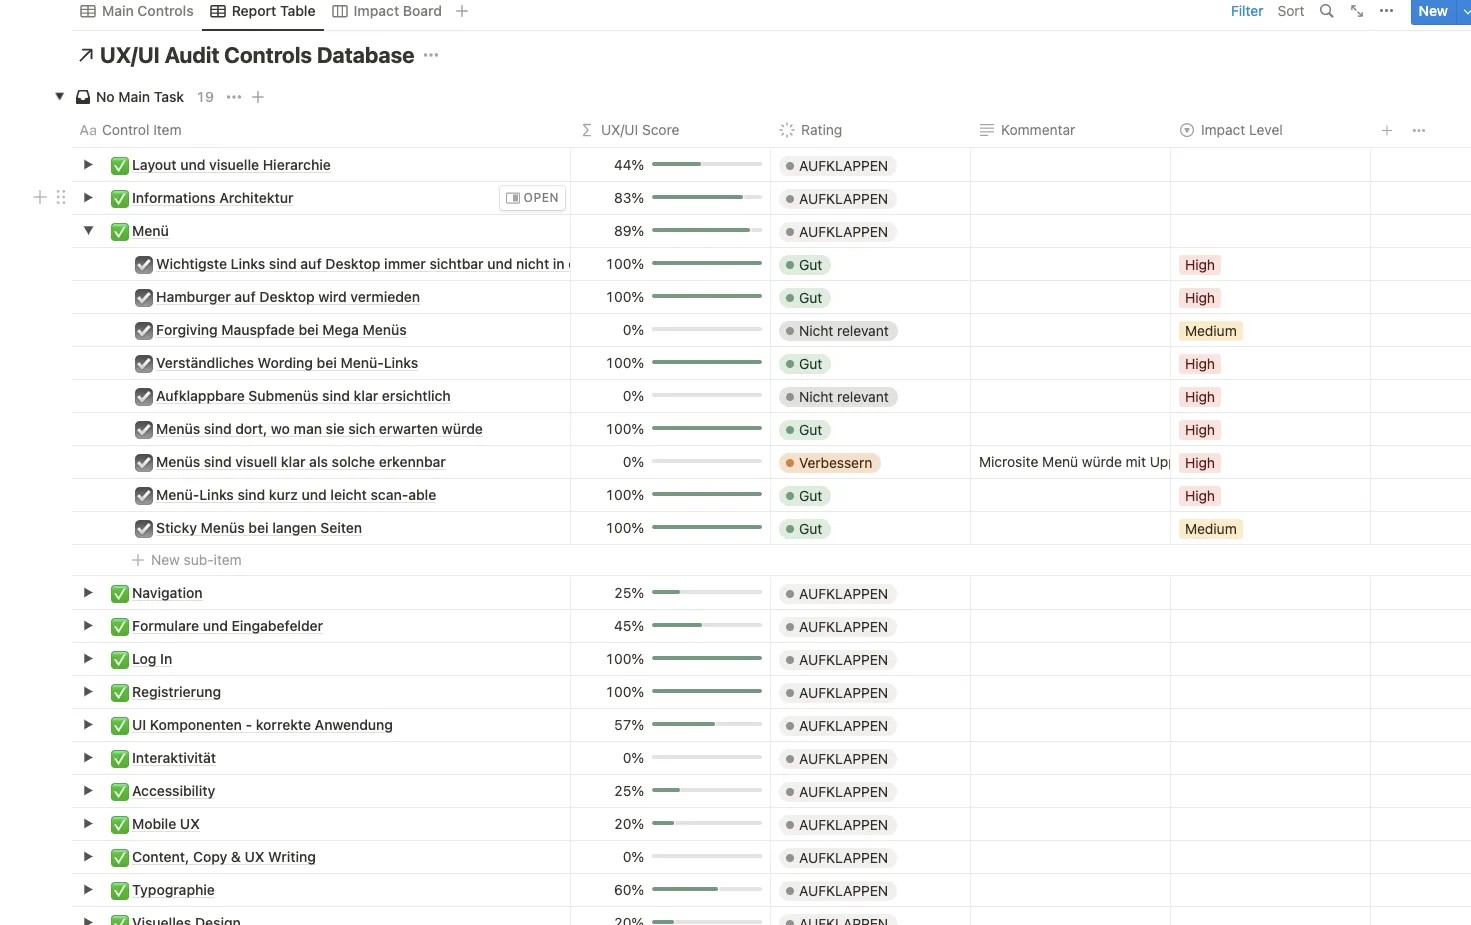Click the Filter button
The image size is (1471, 925).
(x=1246, y=11)
